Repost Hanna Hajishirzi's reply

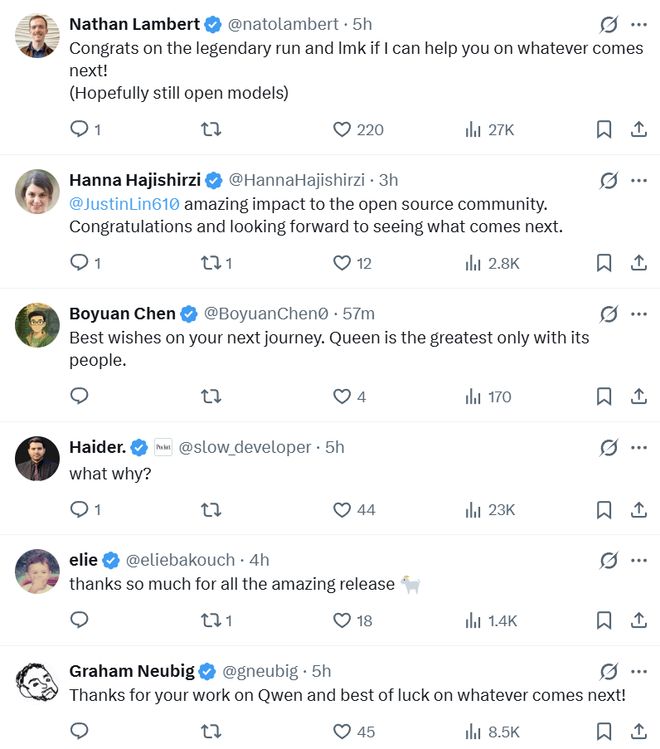click(x=211, y=263)
